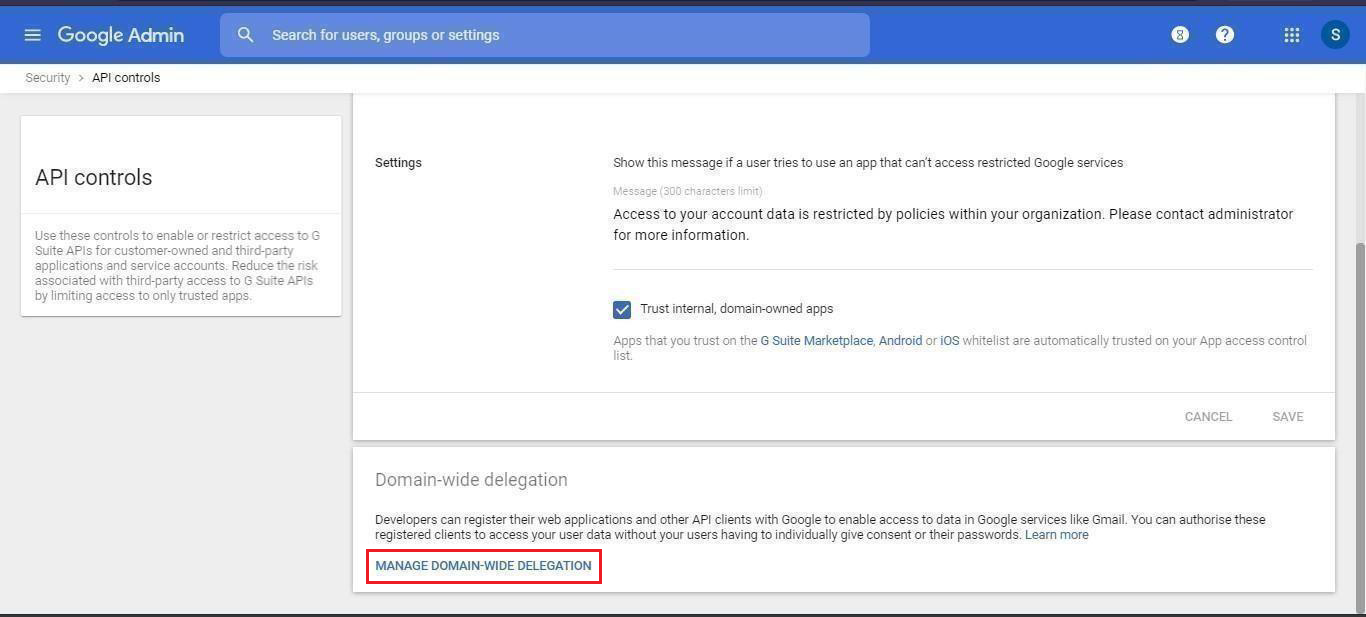Click the CANCEL button

tap(1208, 417)
